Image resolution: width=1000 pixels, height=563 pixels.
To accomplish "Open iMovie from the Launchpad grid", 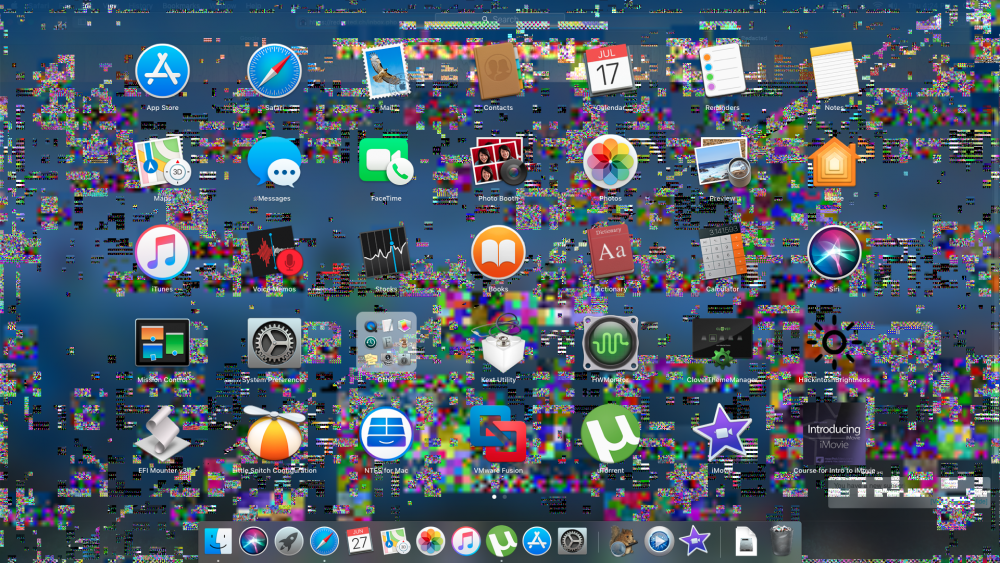I will (x=722, y=434).
